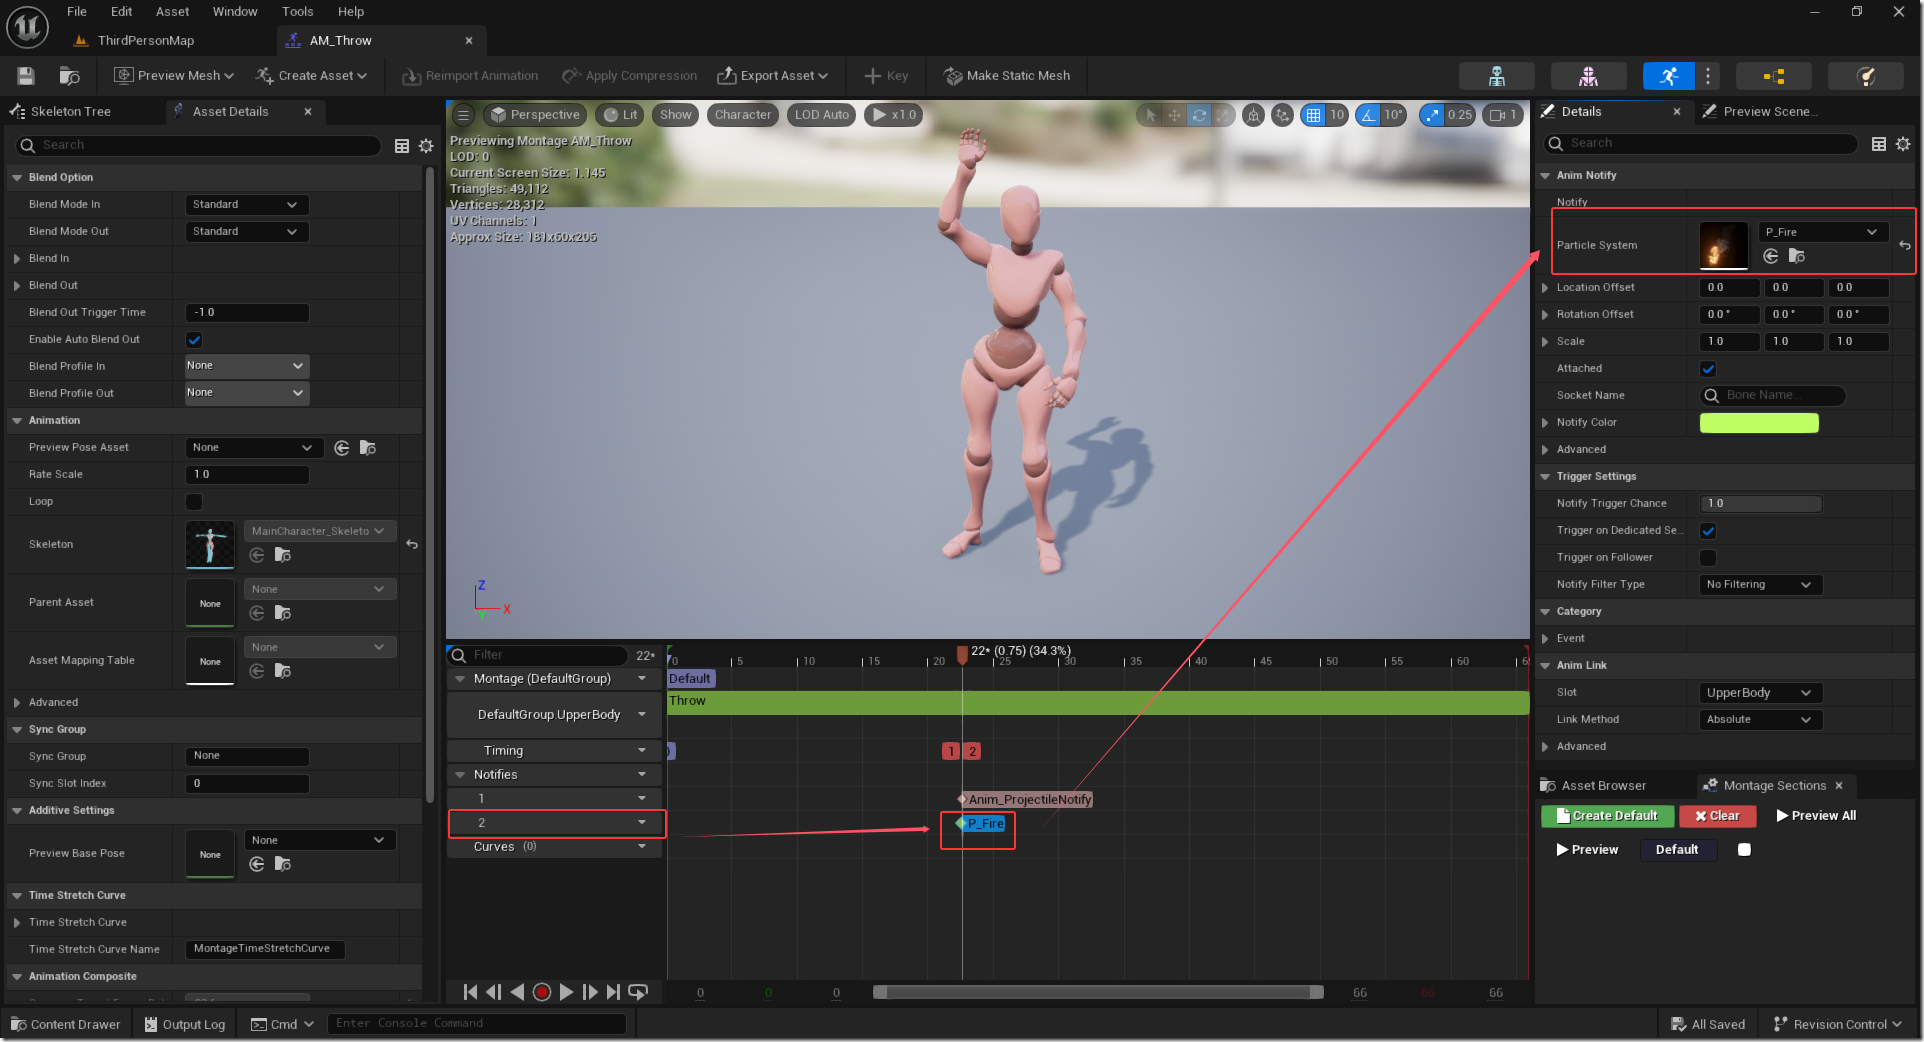The width and height of the screenshot is (1924, 1042).
Task: Open the Particle System P_Fire dropdown
Action: click(x=1822, y=232)
